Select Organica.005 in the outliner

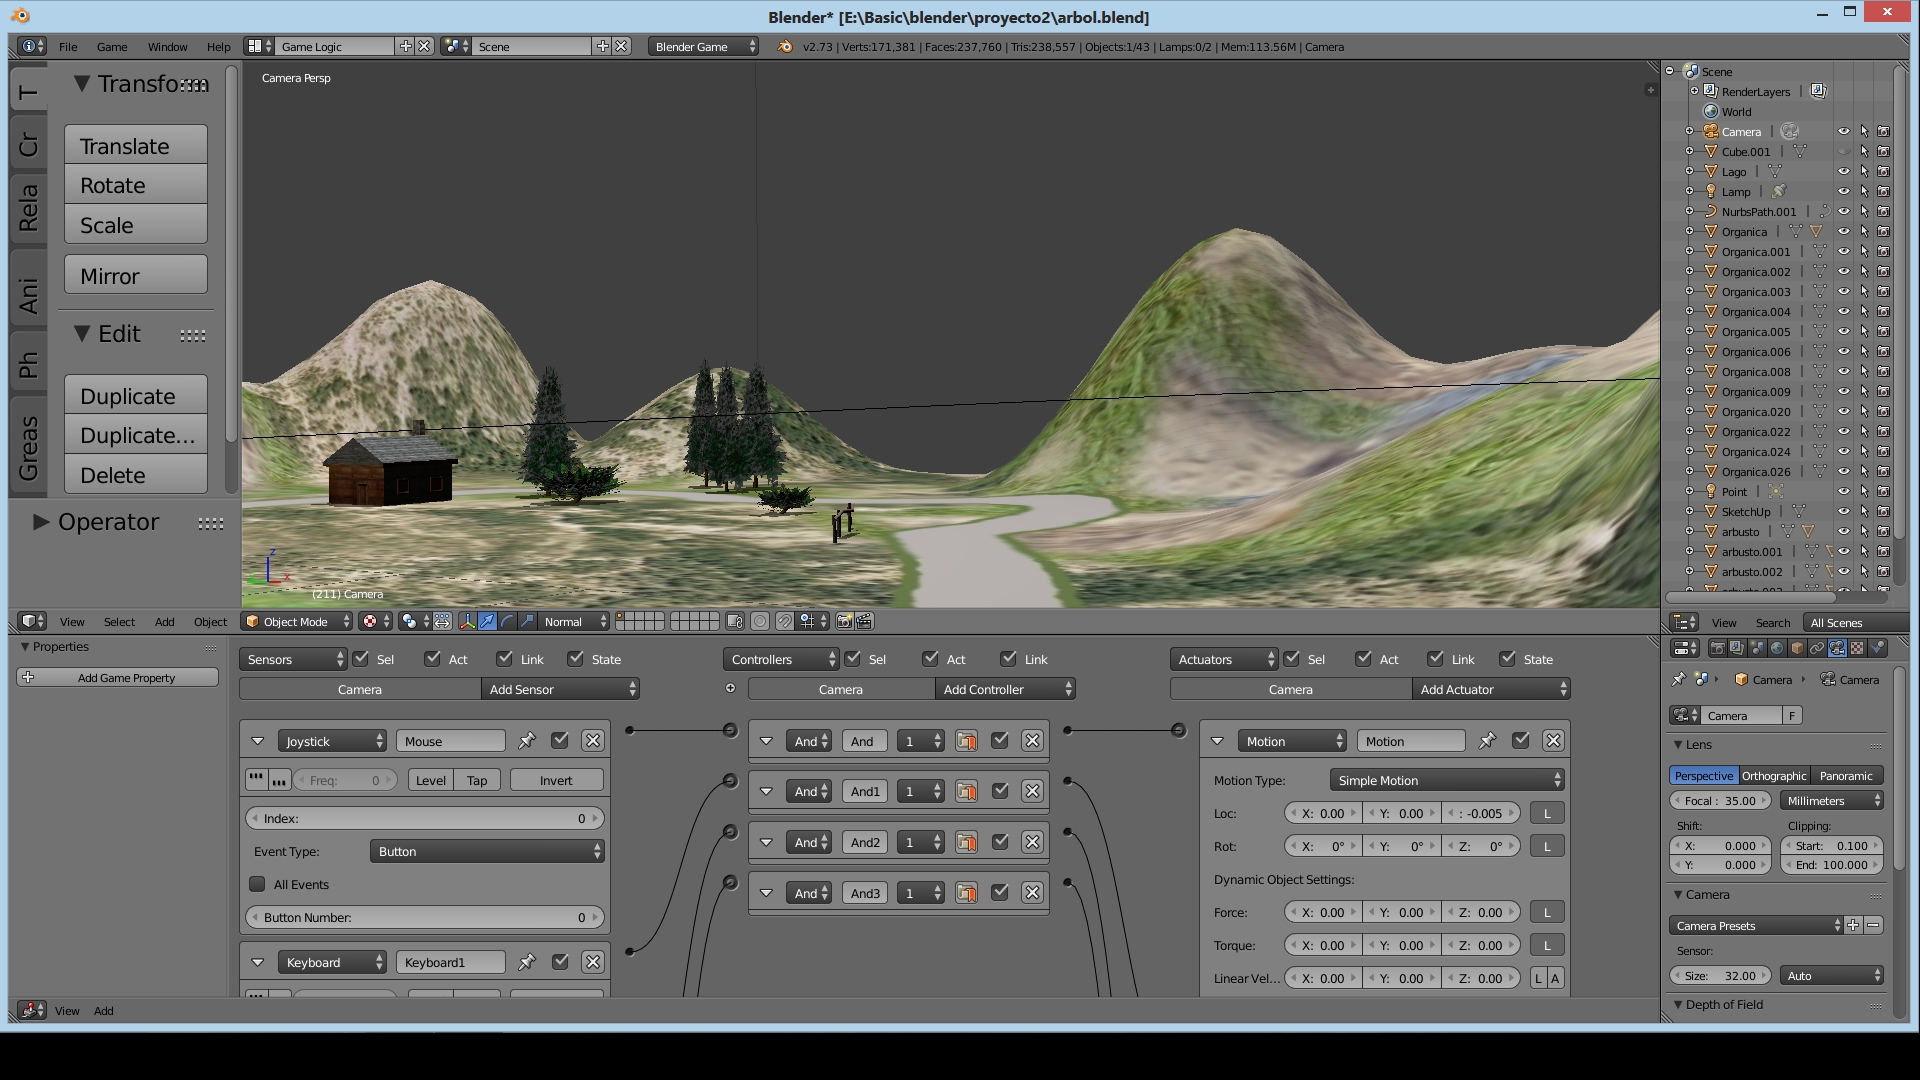coord(1755,332)
